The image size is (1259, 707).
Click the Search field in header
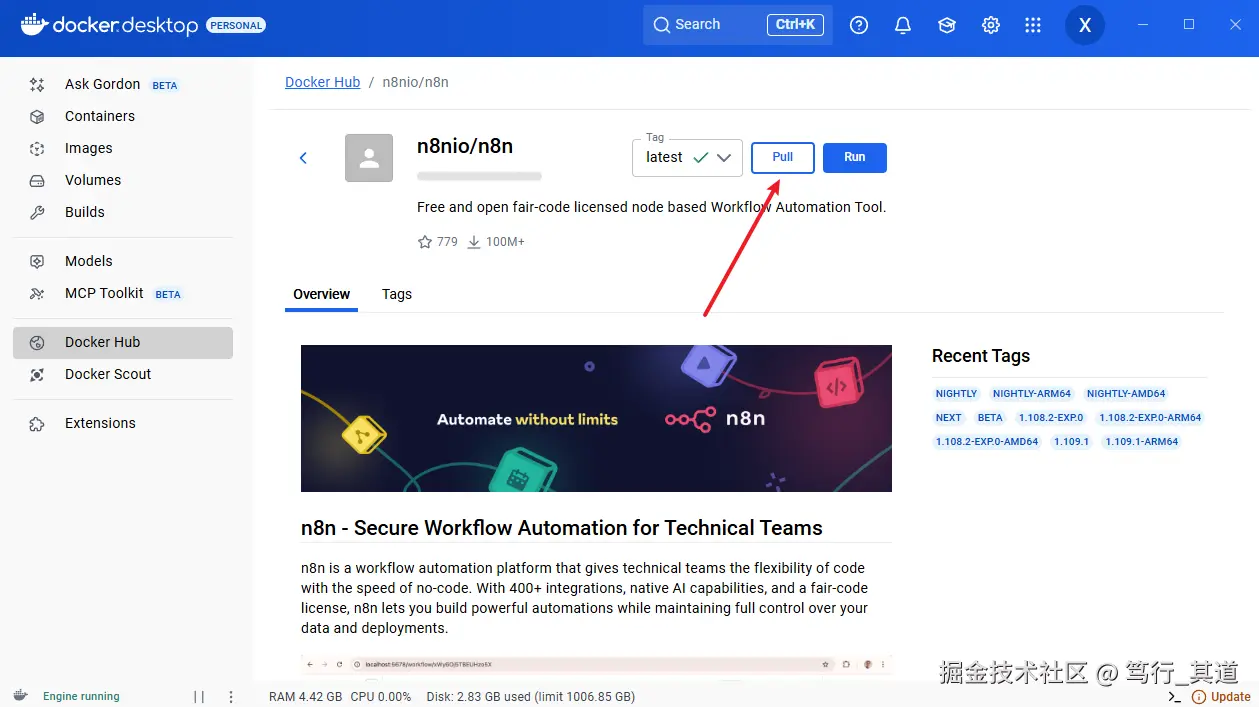coord(738,25)
